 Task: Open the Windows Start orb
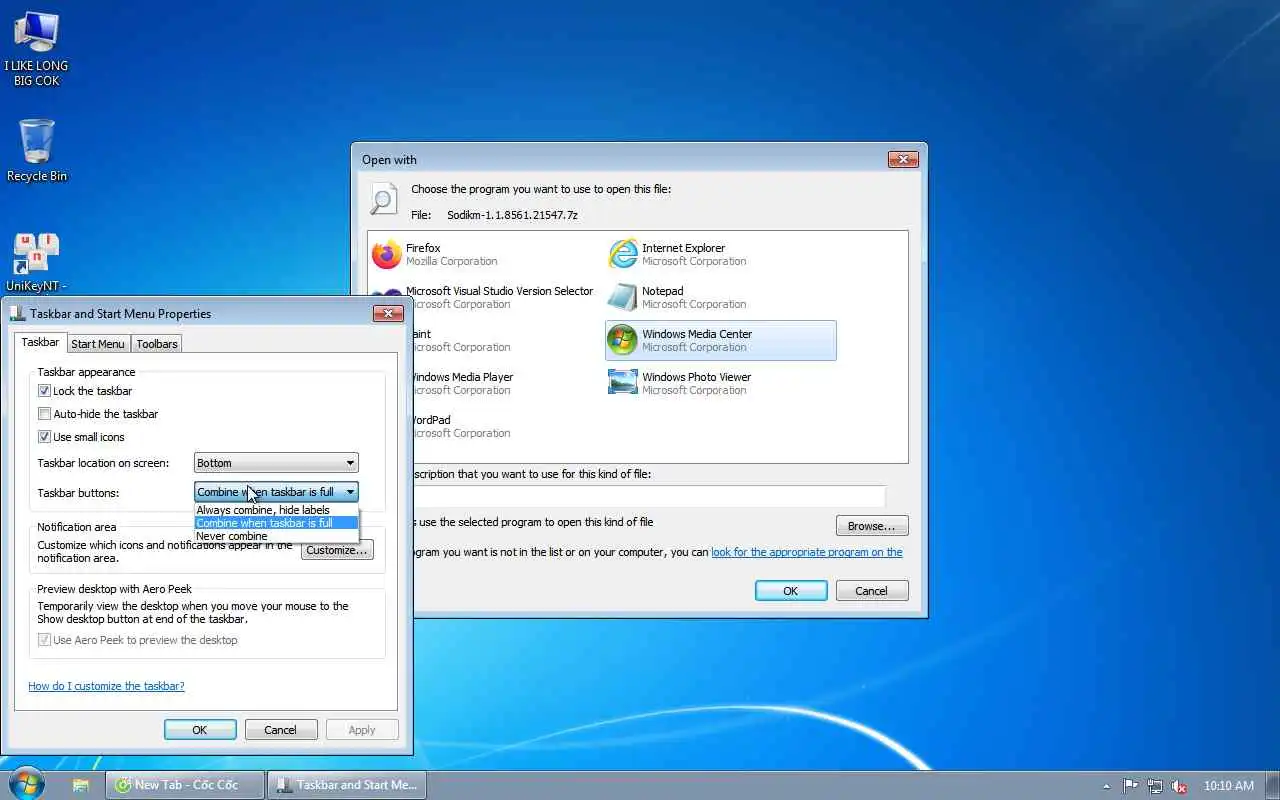pyautogui.click(x=27, y=784)
